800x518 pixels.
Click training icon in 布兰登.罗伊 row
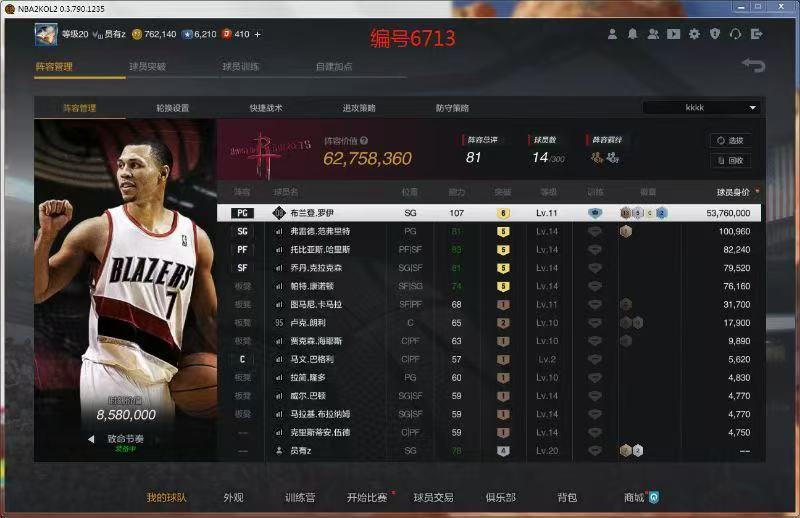click(x=595, y=213)
